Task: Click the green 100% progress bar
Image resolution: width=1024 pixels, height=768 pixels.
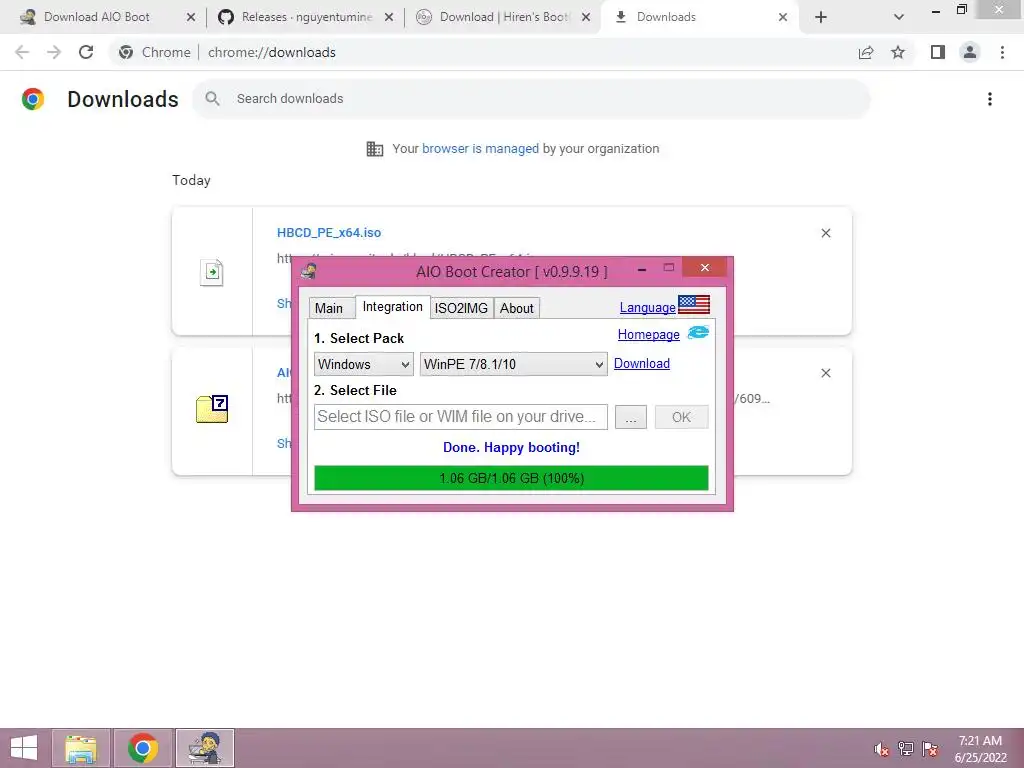Action: point(511,478)
